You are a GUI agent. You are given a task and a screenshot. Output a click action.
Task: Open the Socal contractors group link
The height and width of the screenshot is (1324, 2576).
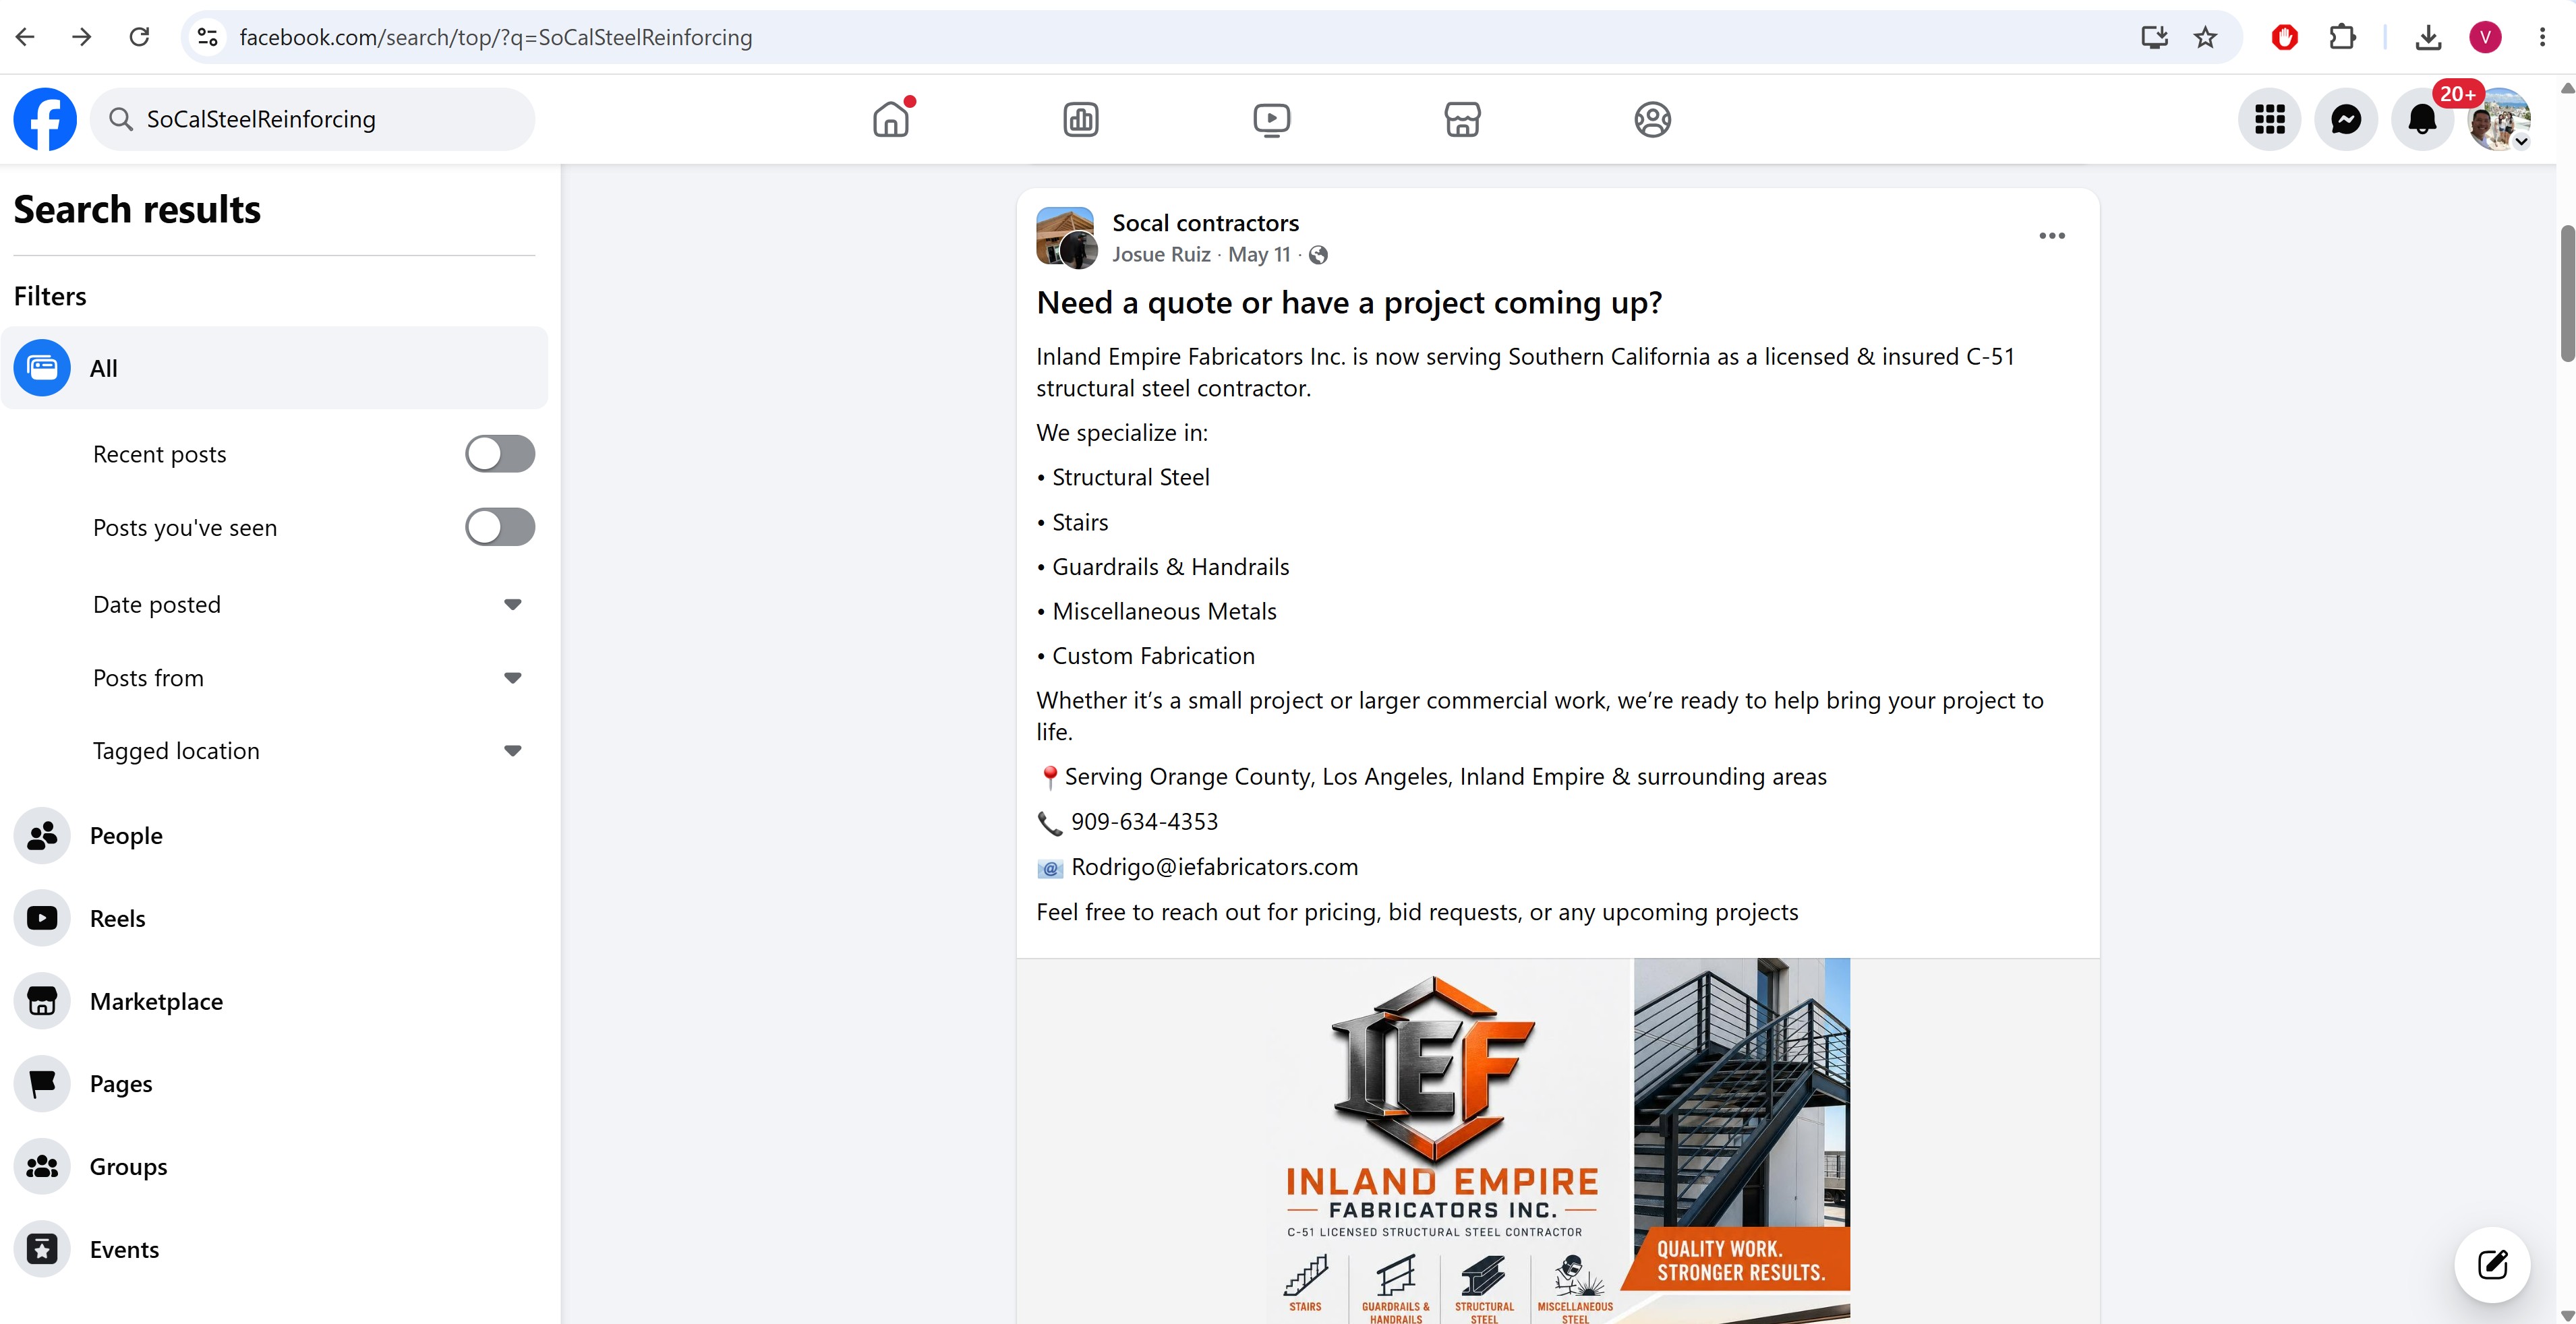click(x=1205, y=223)
